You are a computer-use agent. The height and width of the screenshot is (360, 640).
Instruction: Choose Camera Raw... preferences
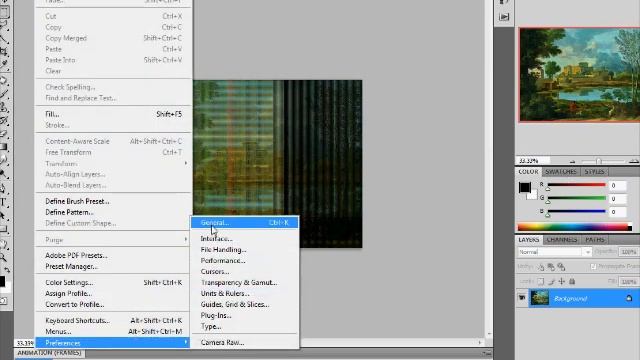coord(222,343)
